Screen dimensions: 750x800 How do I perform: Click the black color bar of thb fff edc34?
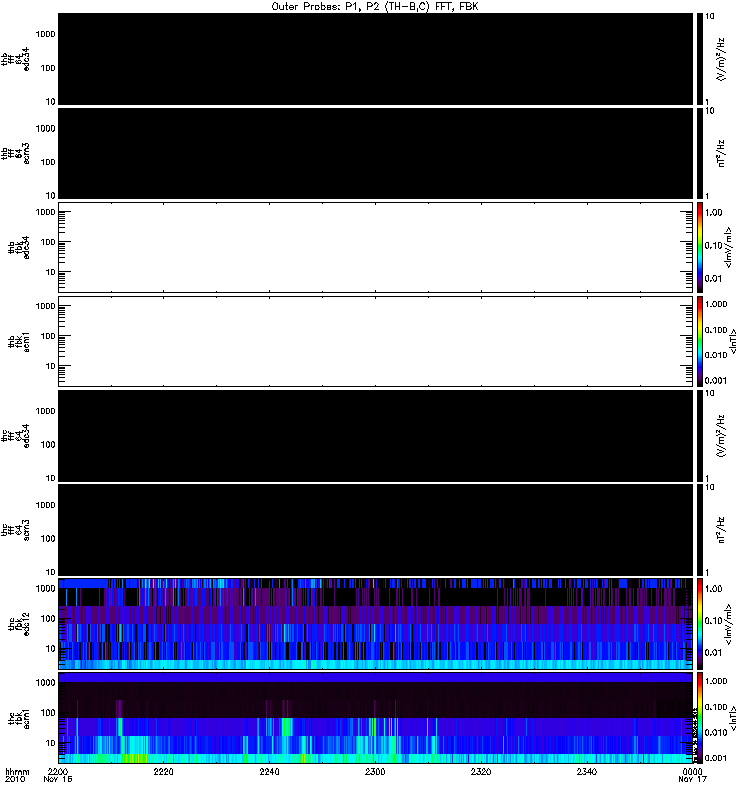700,59
